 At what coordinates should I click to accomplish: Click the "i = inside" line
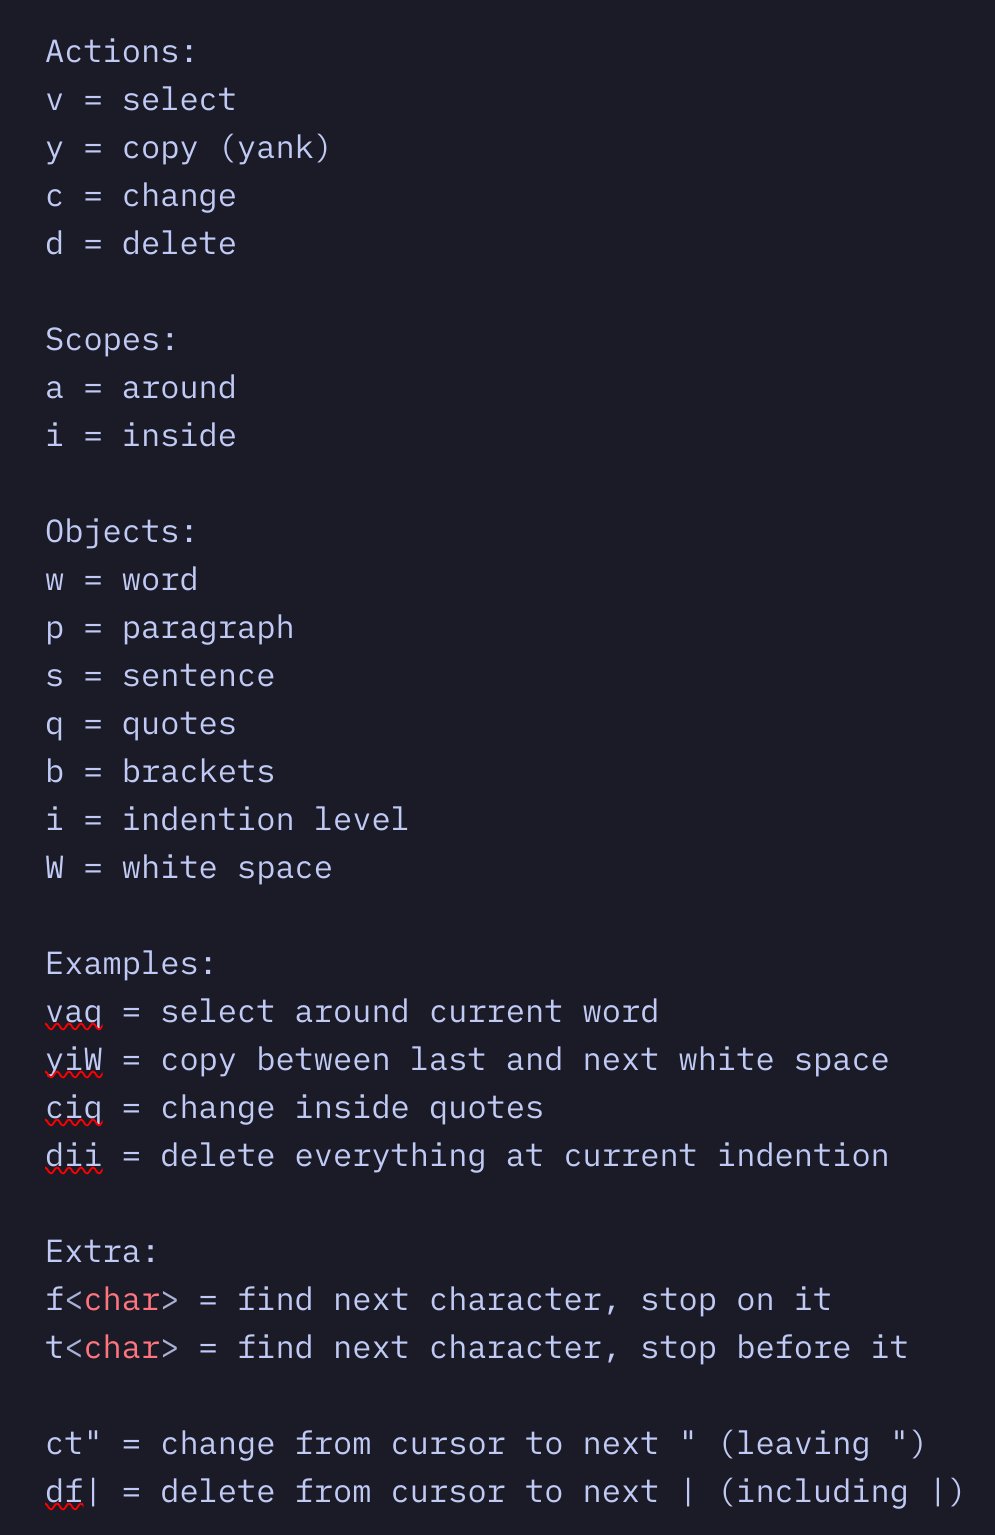(140, 436)
